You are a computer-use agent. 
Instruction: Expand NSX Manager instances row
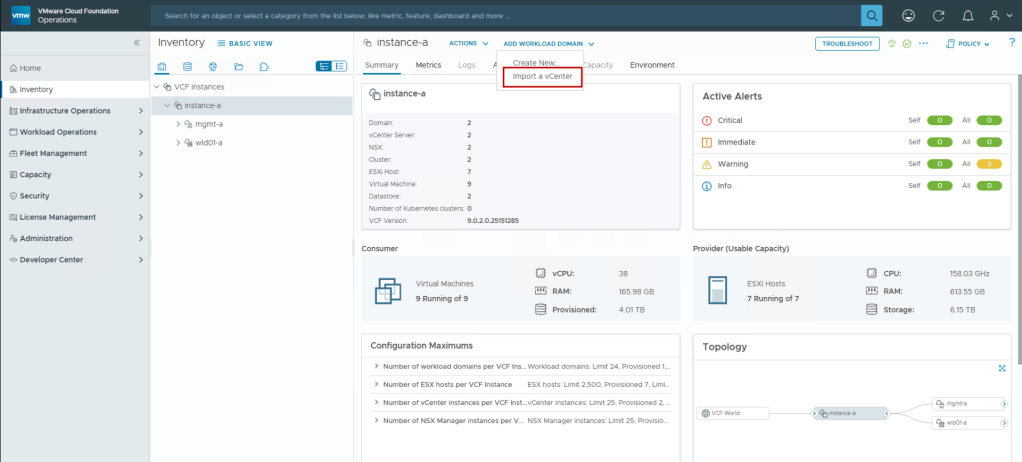coord(376,420)
